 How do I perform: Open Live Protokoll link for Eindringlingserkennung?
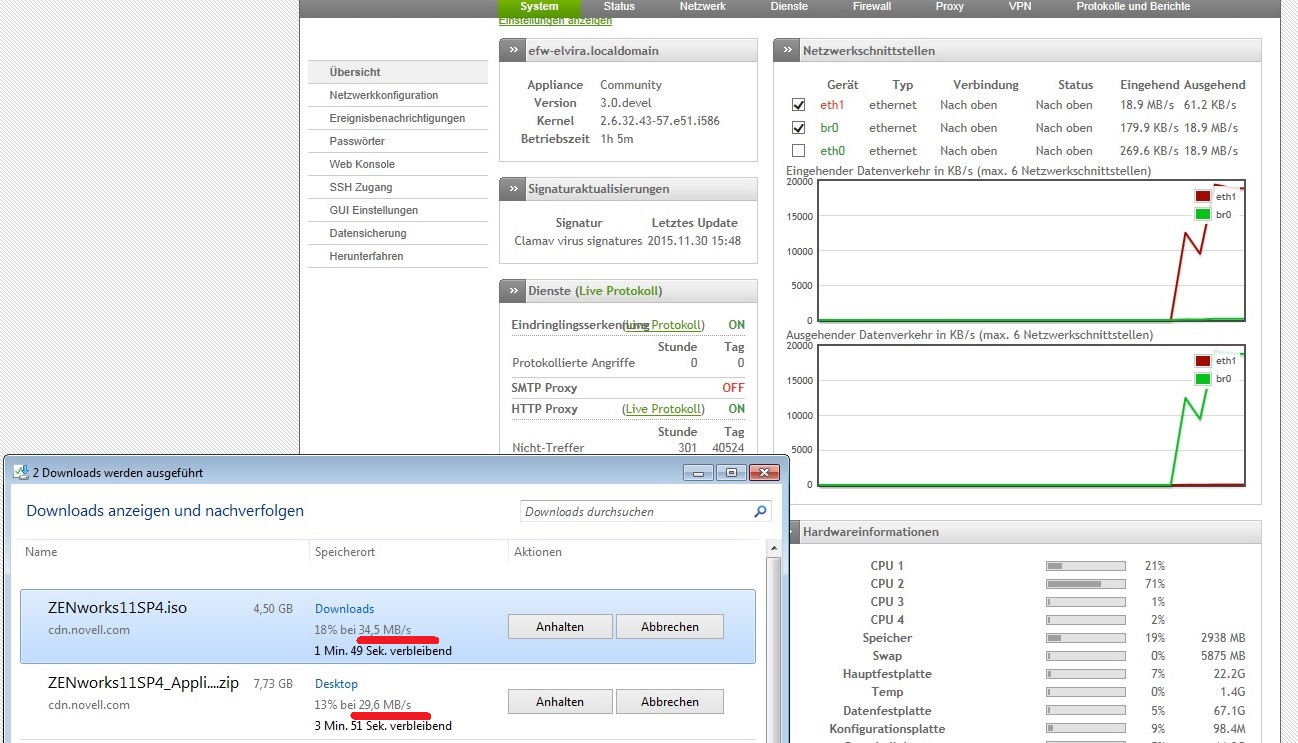click(x=663, y=325)
